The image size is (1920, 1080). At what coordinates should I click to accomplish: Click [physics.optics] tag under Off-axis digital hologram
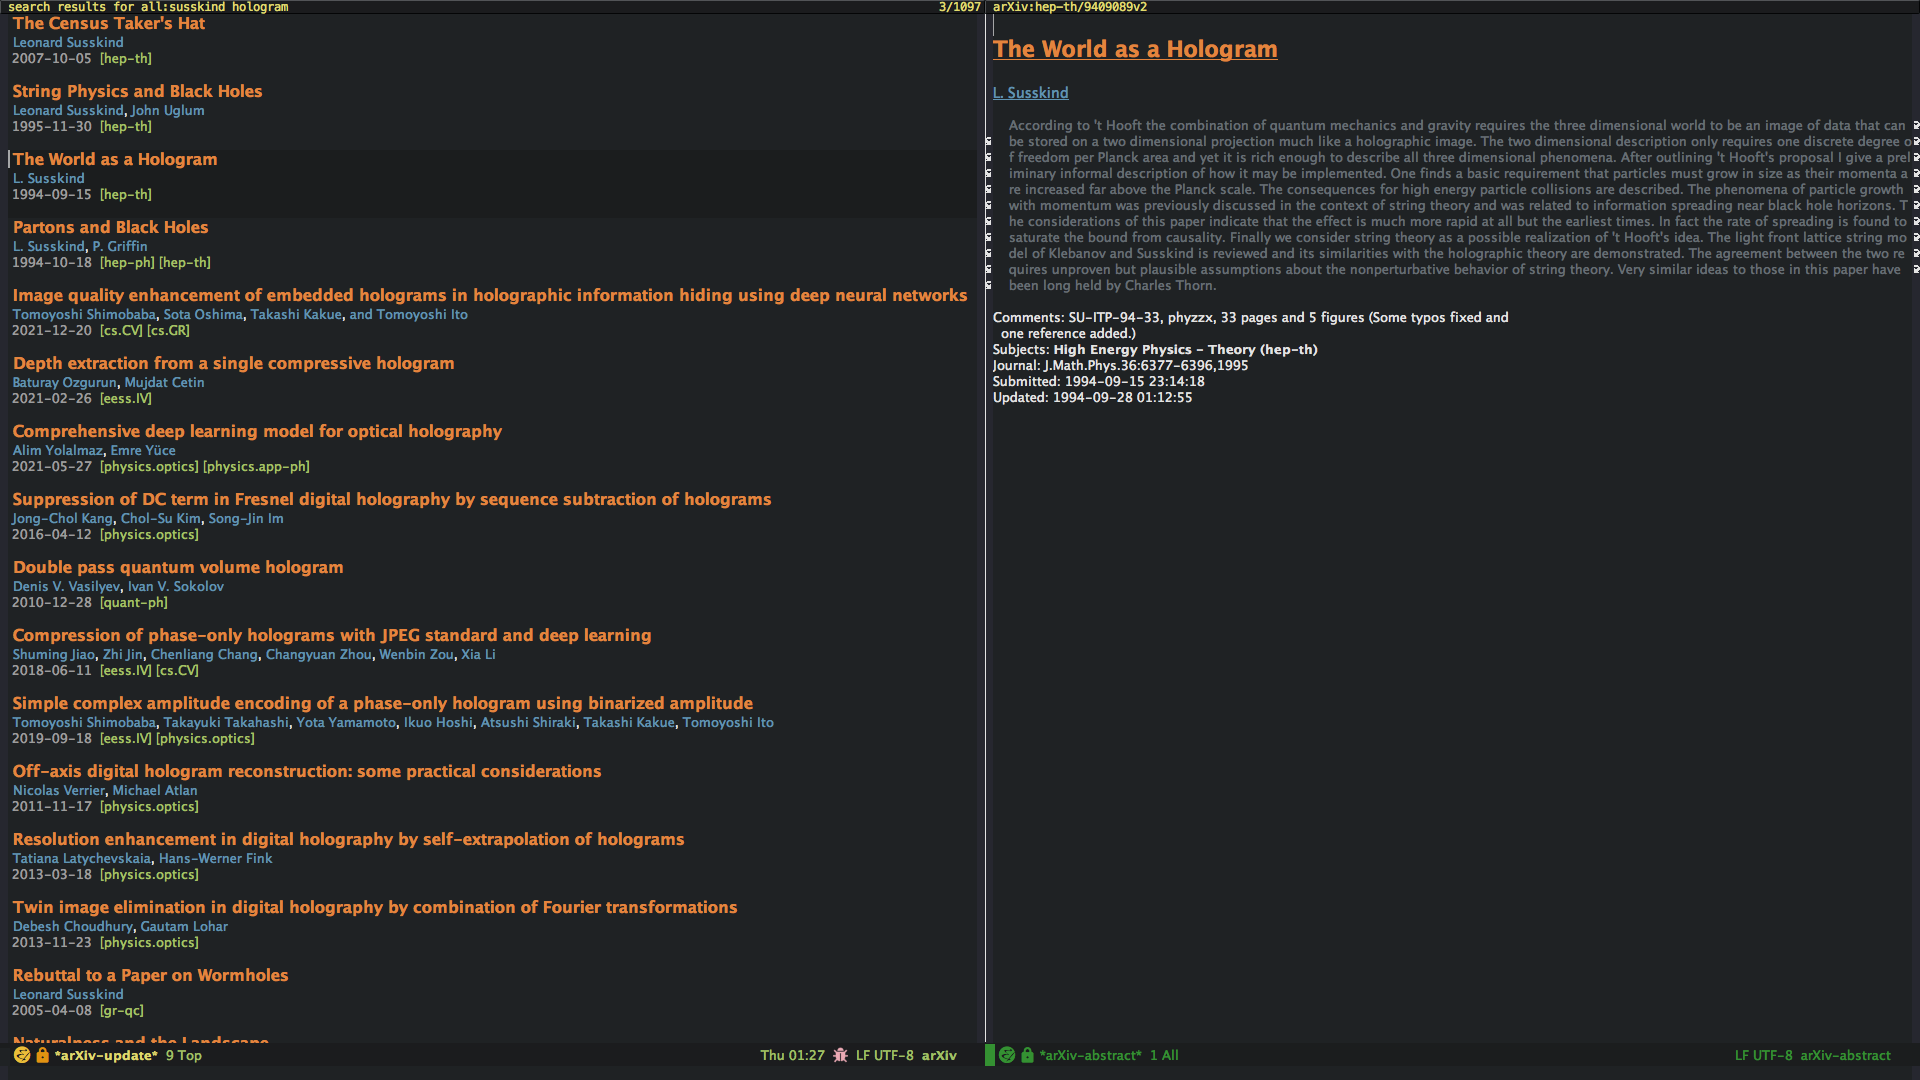[x=149, y=806]
